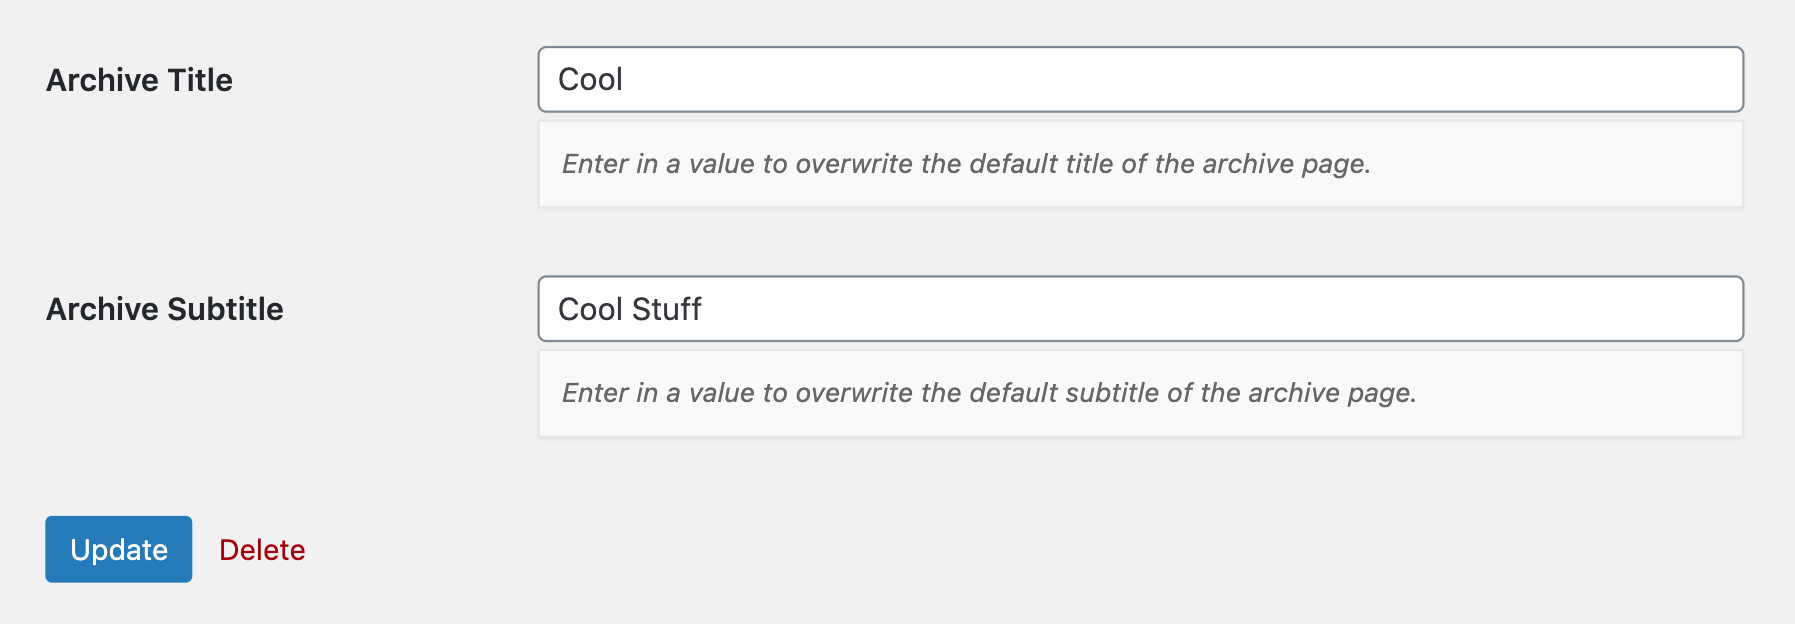Click the overwrite default title hint box

(1140, 163)
